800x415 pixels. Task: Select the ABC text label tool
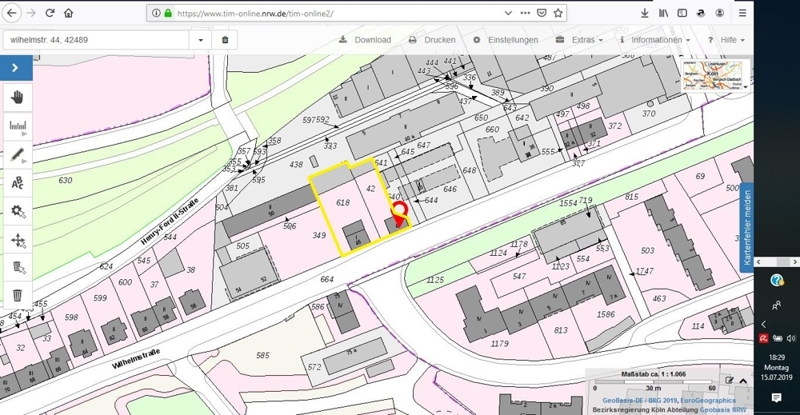click(17, 183)
